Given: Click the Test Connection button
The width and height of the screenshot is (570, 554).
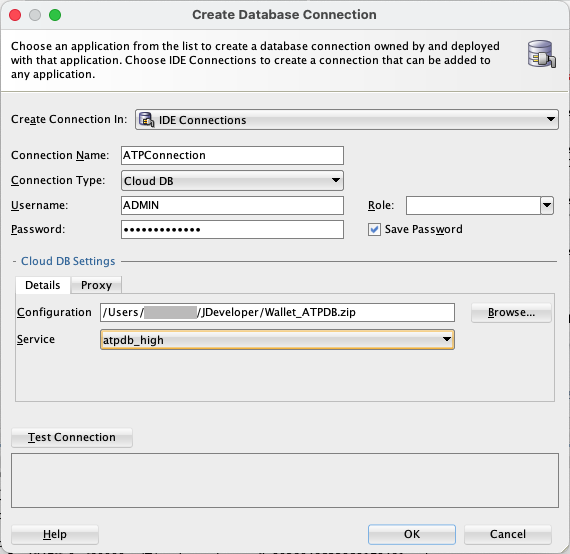Looking at the screenshot, I should click(x=72, y=437).
